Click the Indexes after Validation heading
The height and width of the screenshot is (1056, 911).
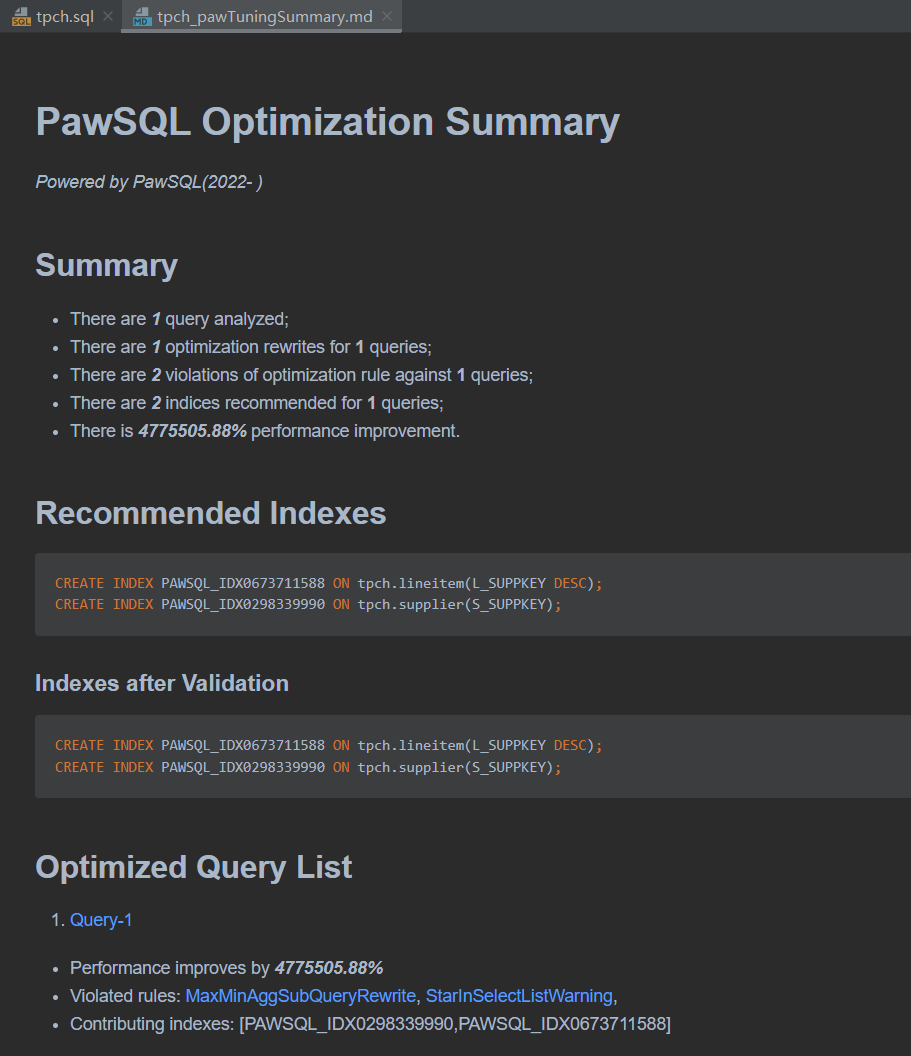click(x=162, y=683)
